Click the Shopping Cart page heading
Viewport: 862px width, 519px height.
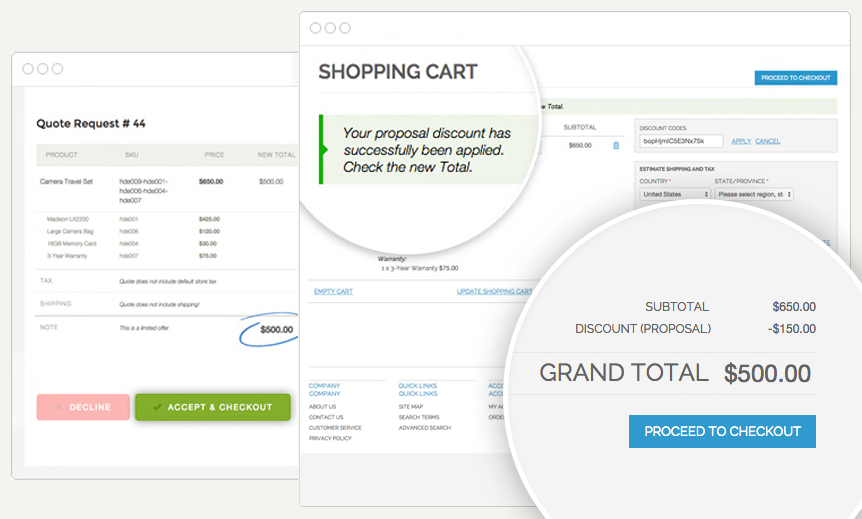397,72
